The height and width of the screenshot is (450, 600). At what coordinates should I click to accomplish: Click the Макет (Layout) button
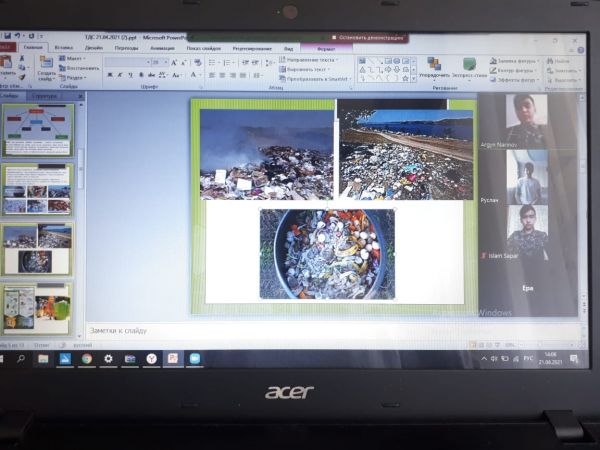click(x=73, y=58)
